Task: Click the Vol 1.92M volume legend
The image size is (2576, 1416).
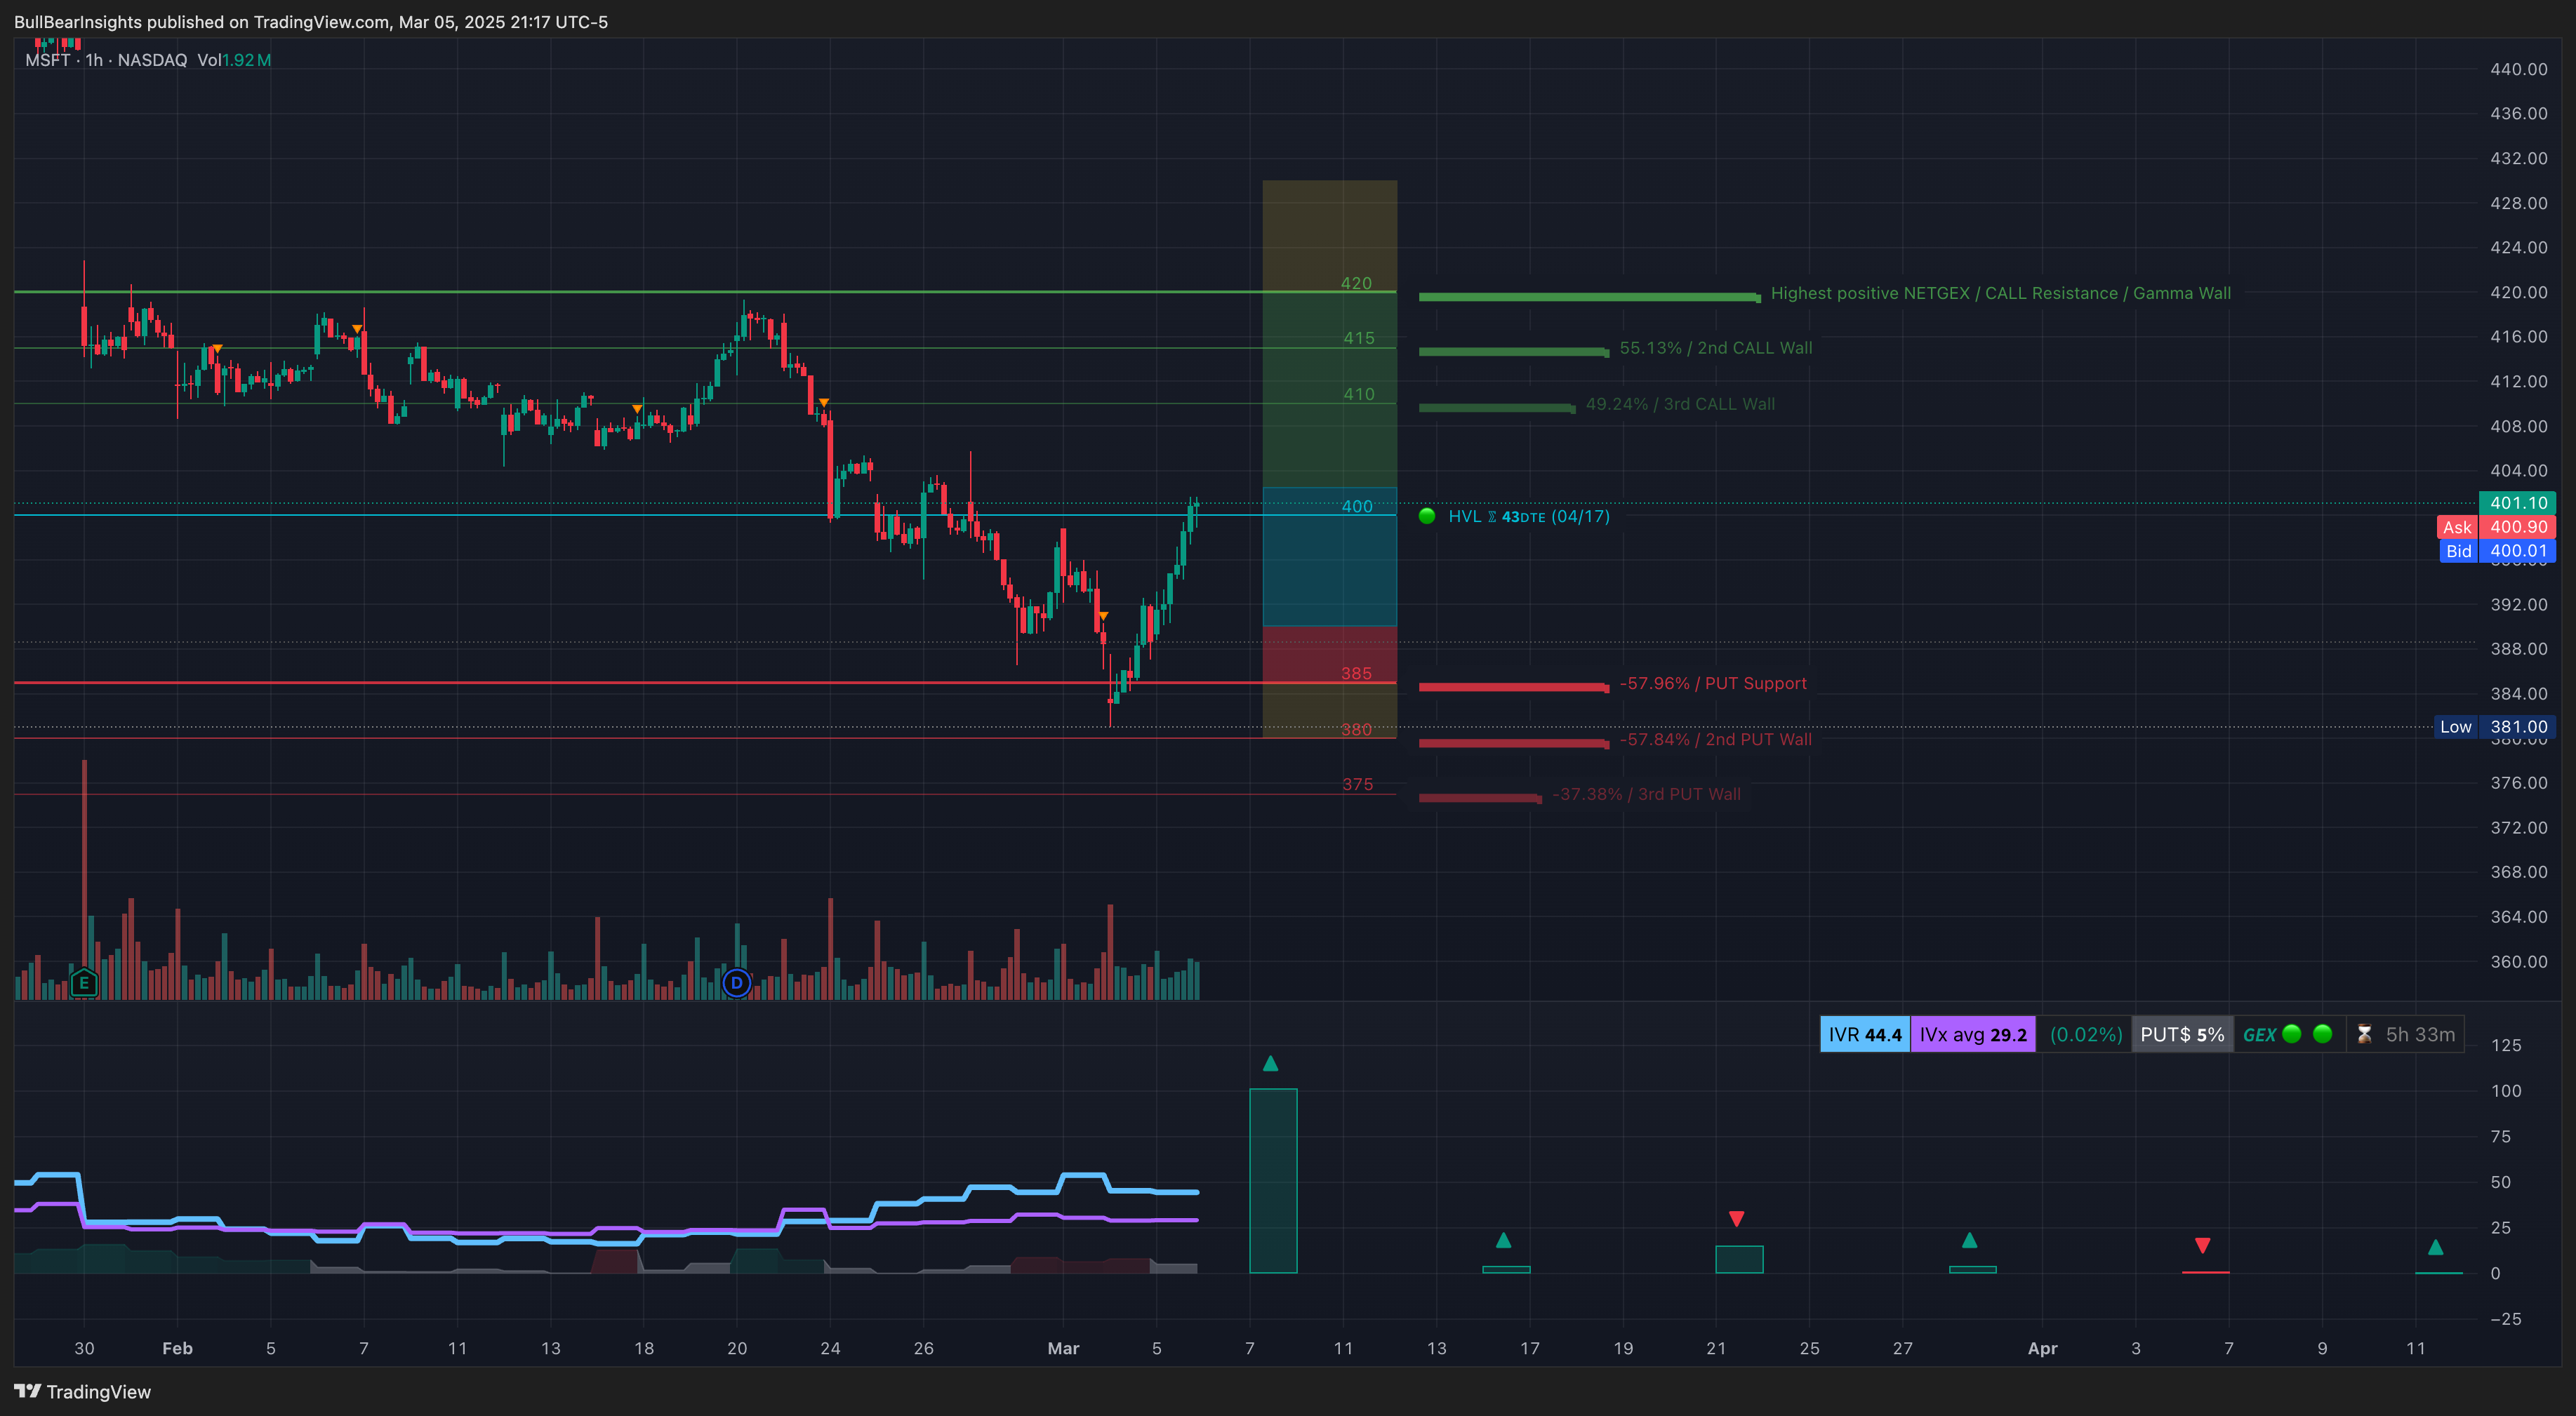Action: (234, 60)
